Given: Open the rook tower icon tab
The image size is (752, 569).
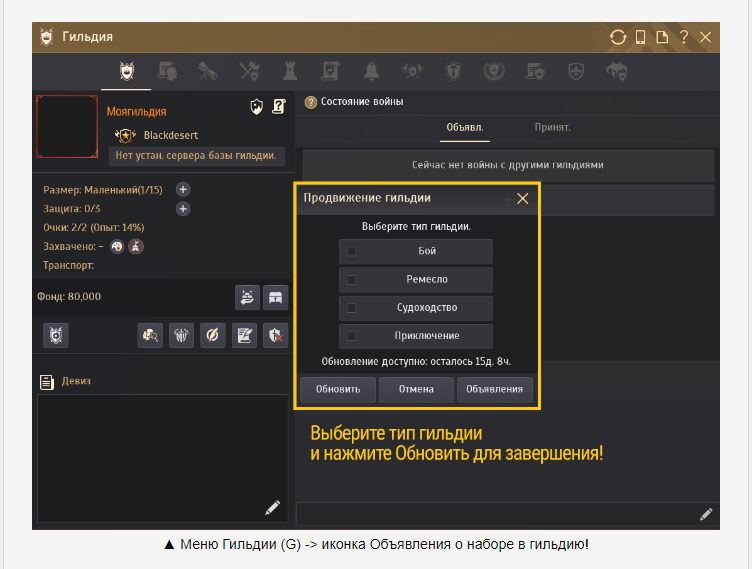Looking at the screenshot, I should pyautogui.click(x=290, y=71).
